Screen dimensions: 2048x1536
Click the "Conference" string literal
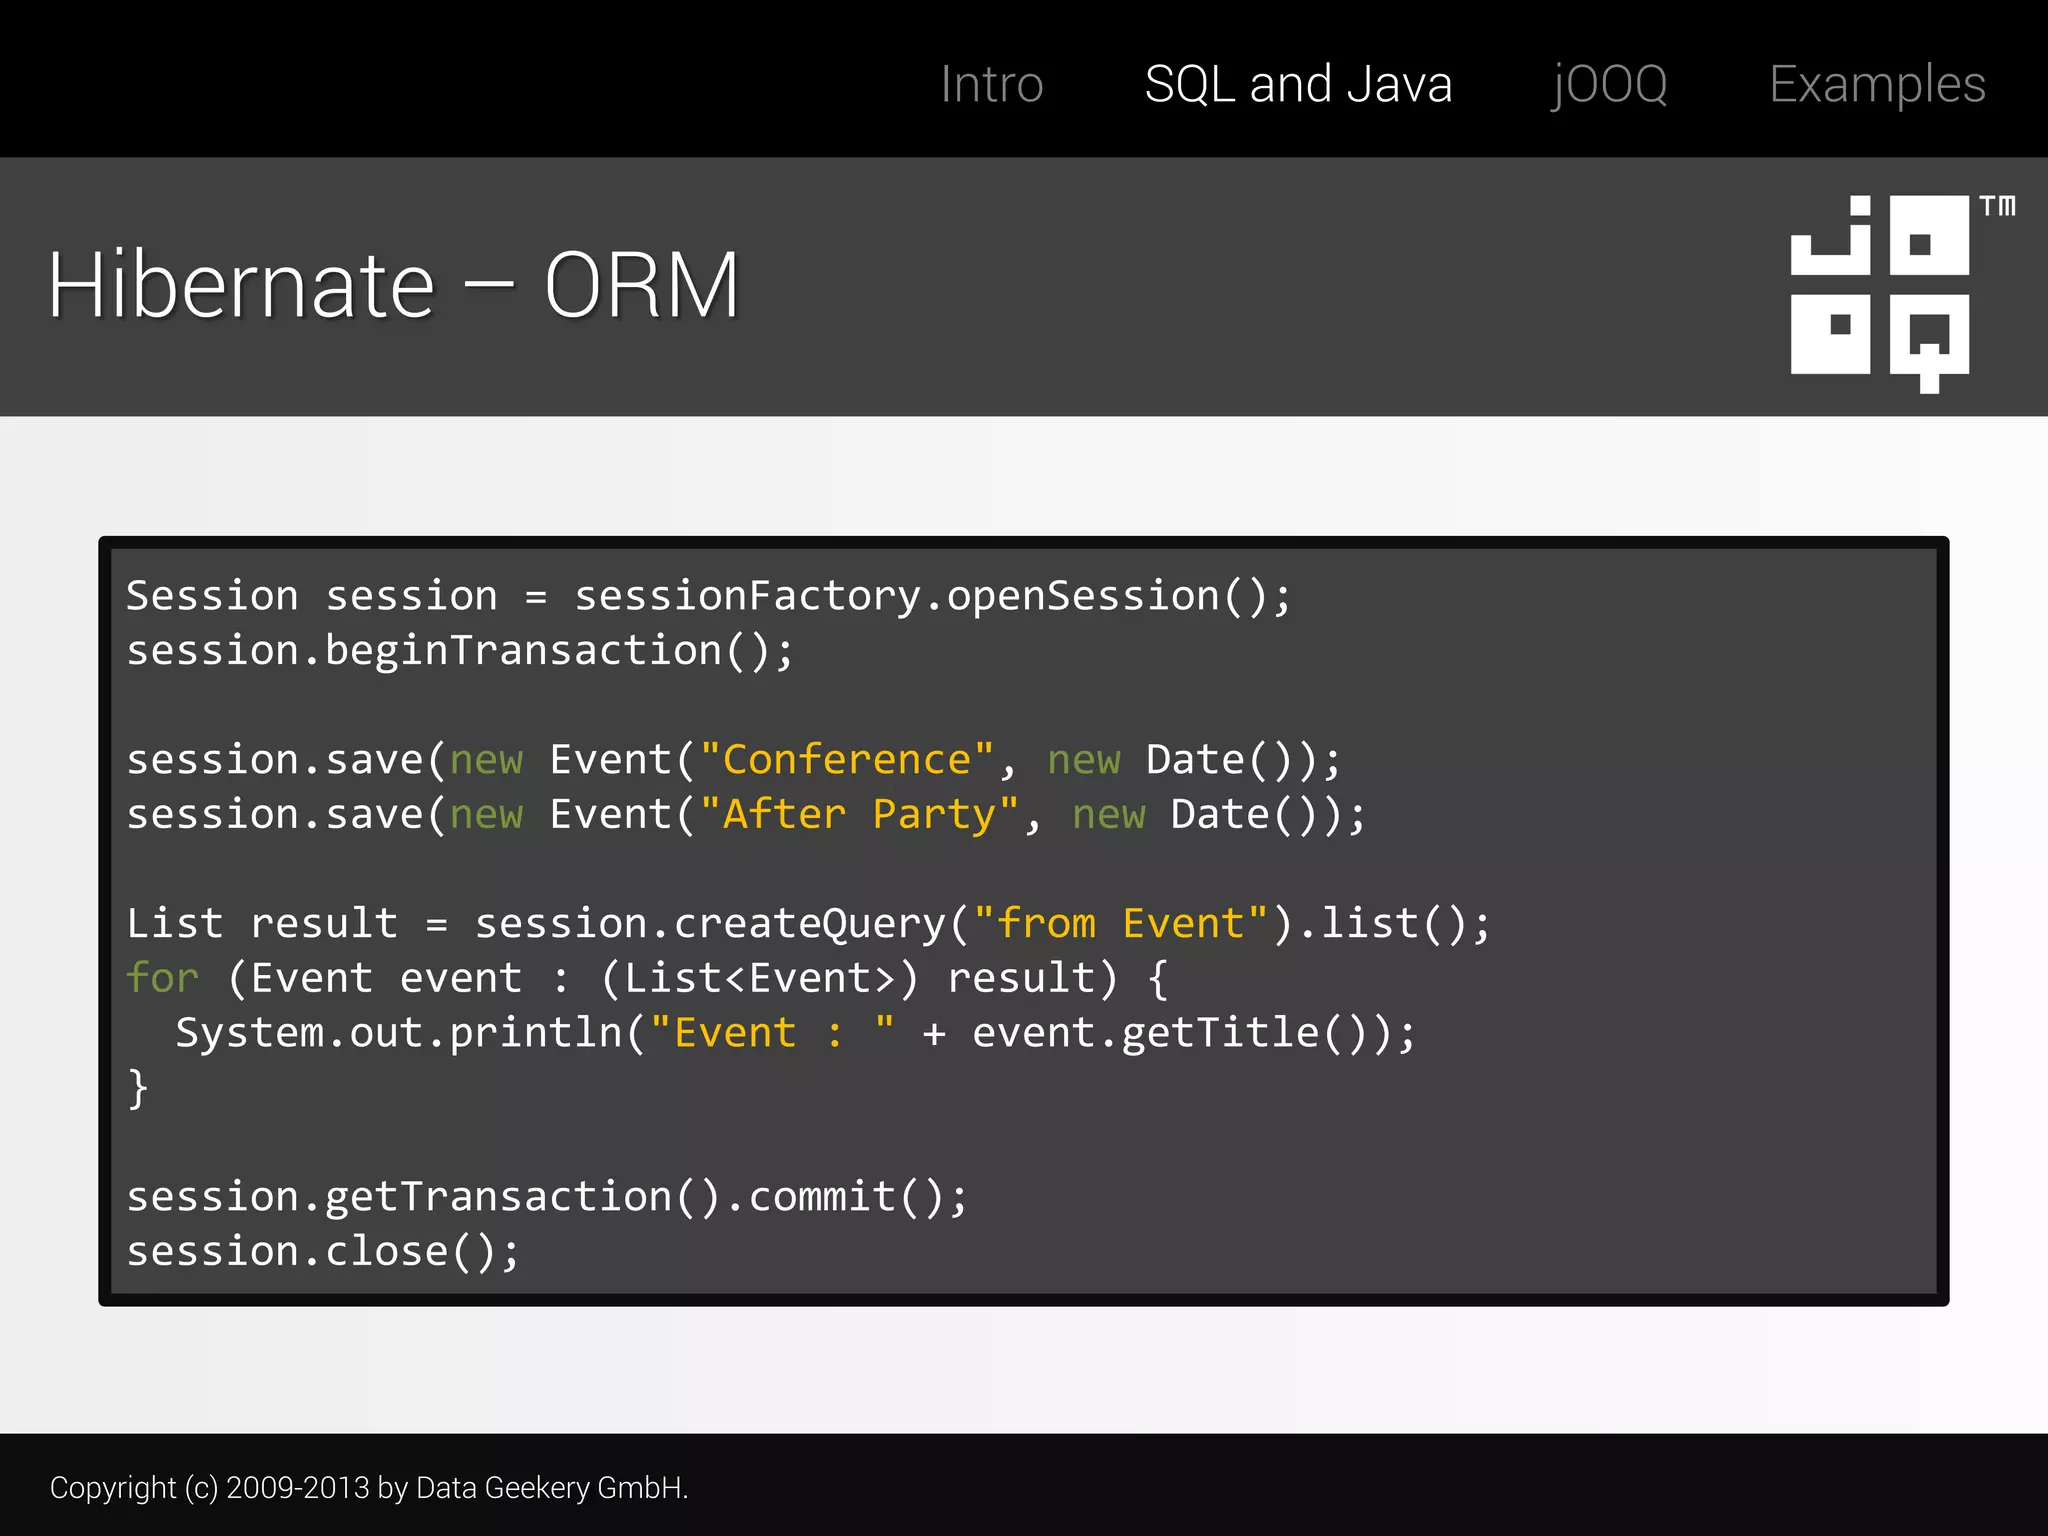846,760
